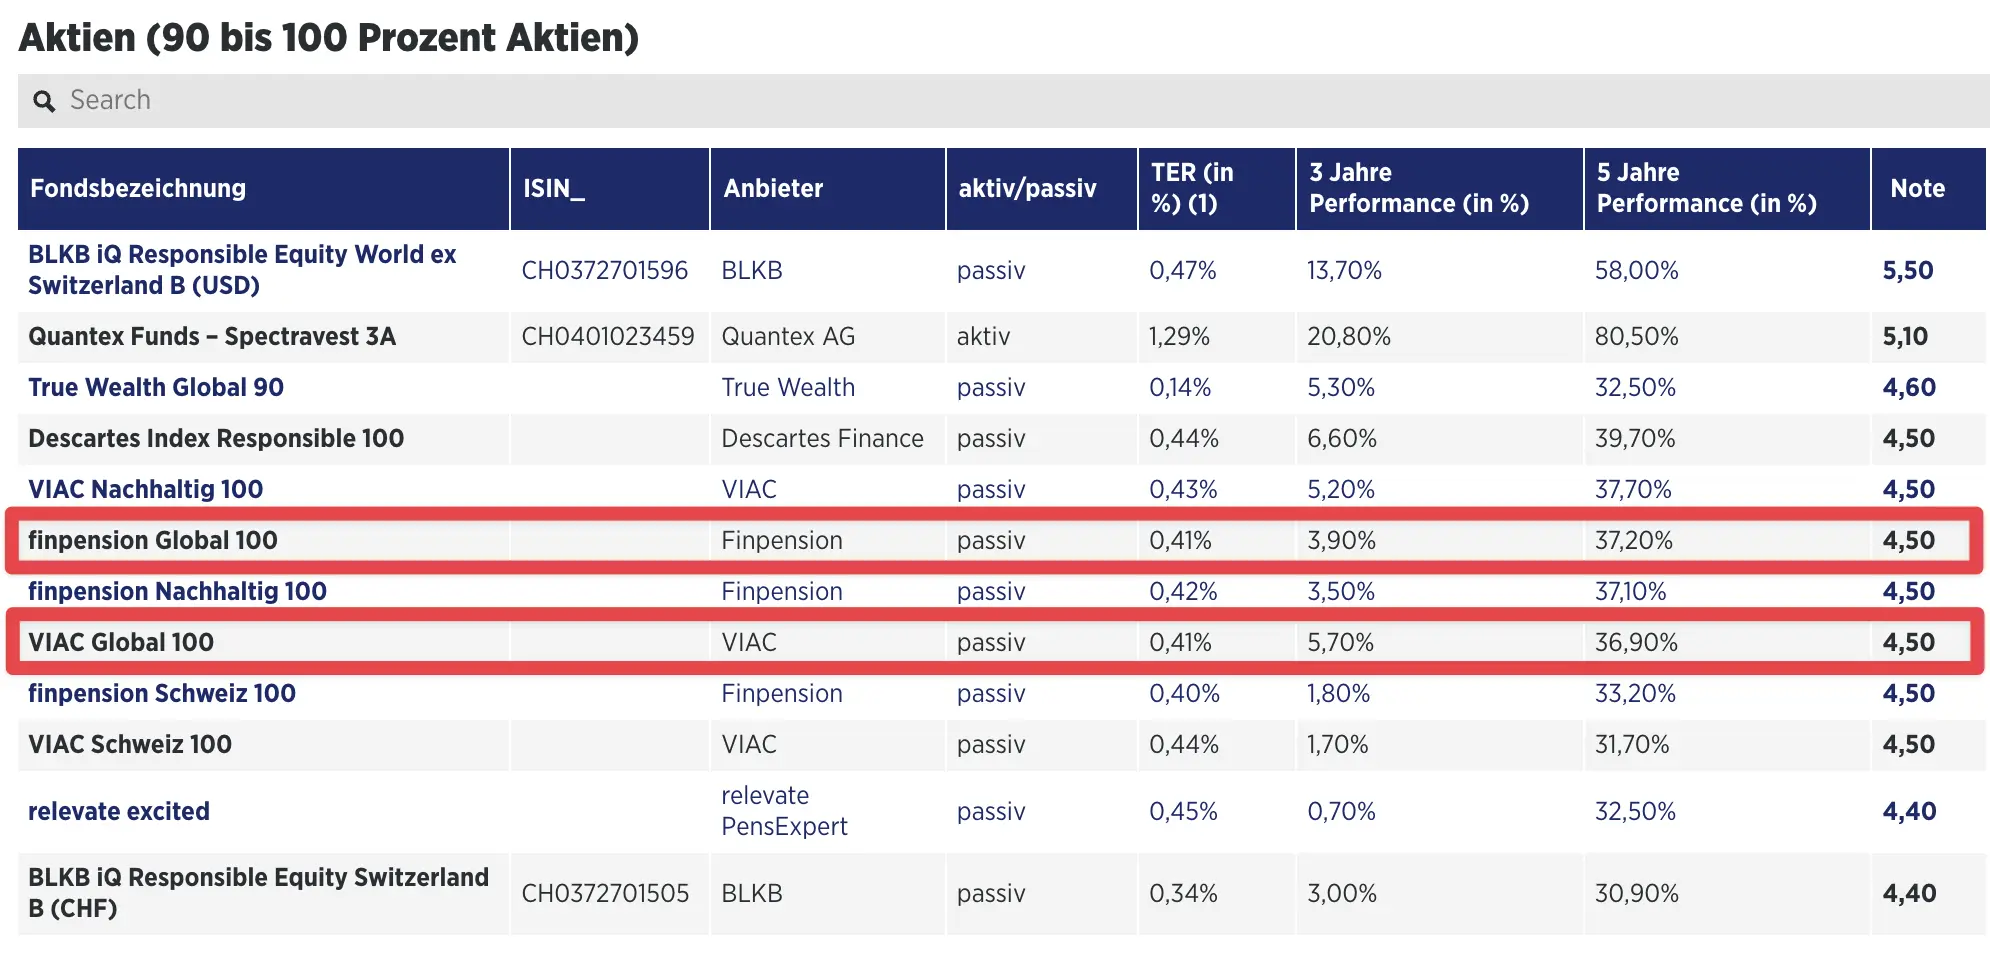Open BLKB iQ Responsible Equity World link

coord(242,270)
